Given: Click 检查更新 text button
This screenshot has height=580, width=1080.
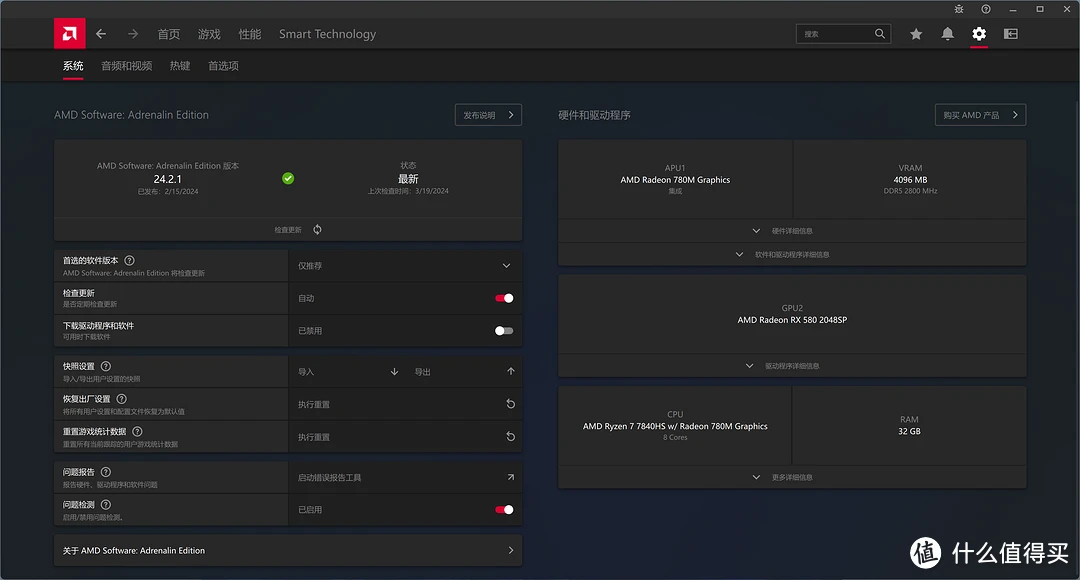Looking at the screenshot, I should click(288, 230).
